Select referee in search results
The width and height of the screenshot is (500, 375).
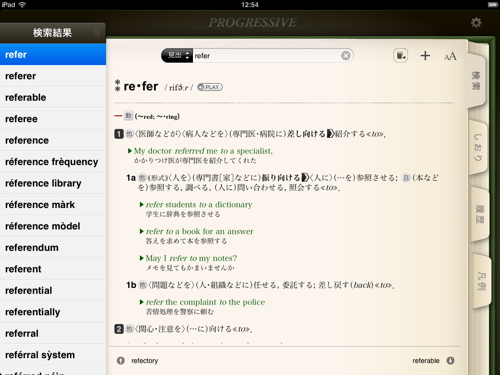[53, 119]
